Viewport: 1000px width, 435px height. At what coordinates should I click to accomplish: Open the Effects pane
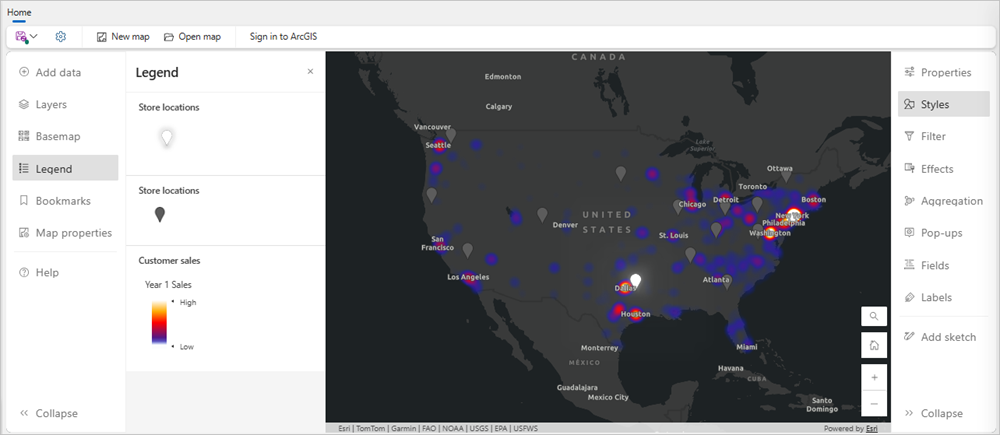[x=944, y=168]
